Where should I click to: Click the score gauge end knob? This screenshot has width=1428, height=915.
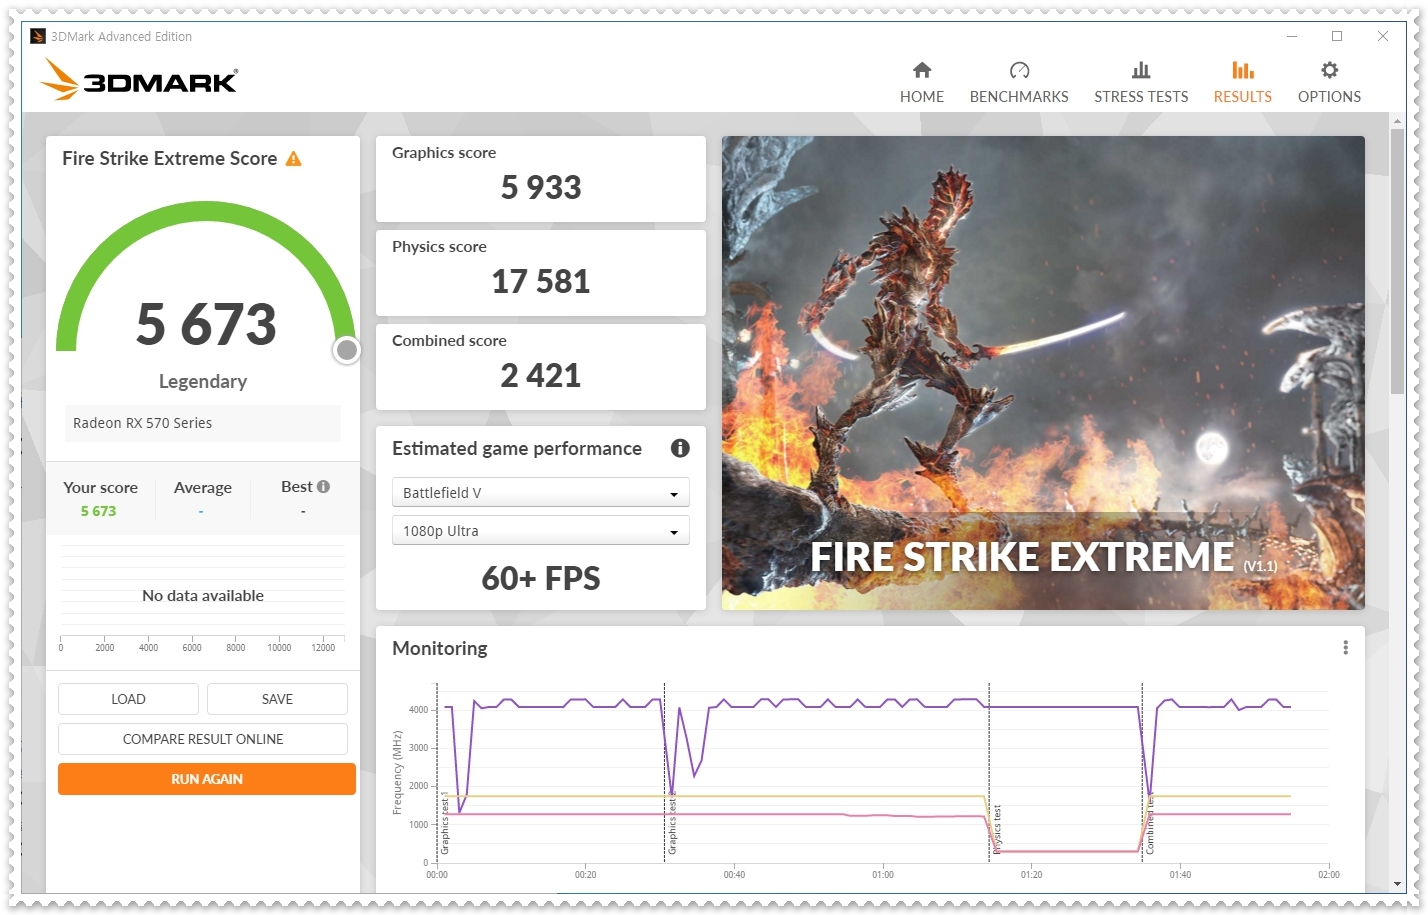point(347,350)
